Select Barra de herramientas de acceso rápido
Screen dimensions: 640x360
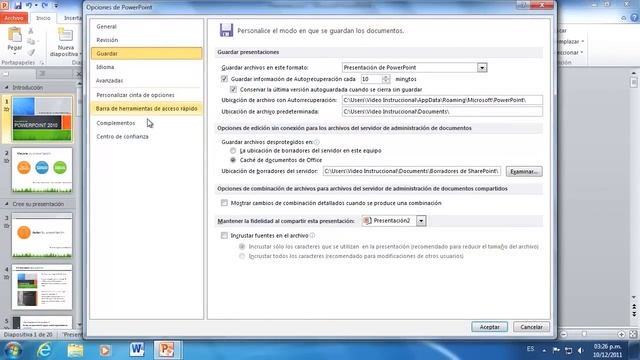(146, 109)
